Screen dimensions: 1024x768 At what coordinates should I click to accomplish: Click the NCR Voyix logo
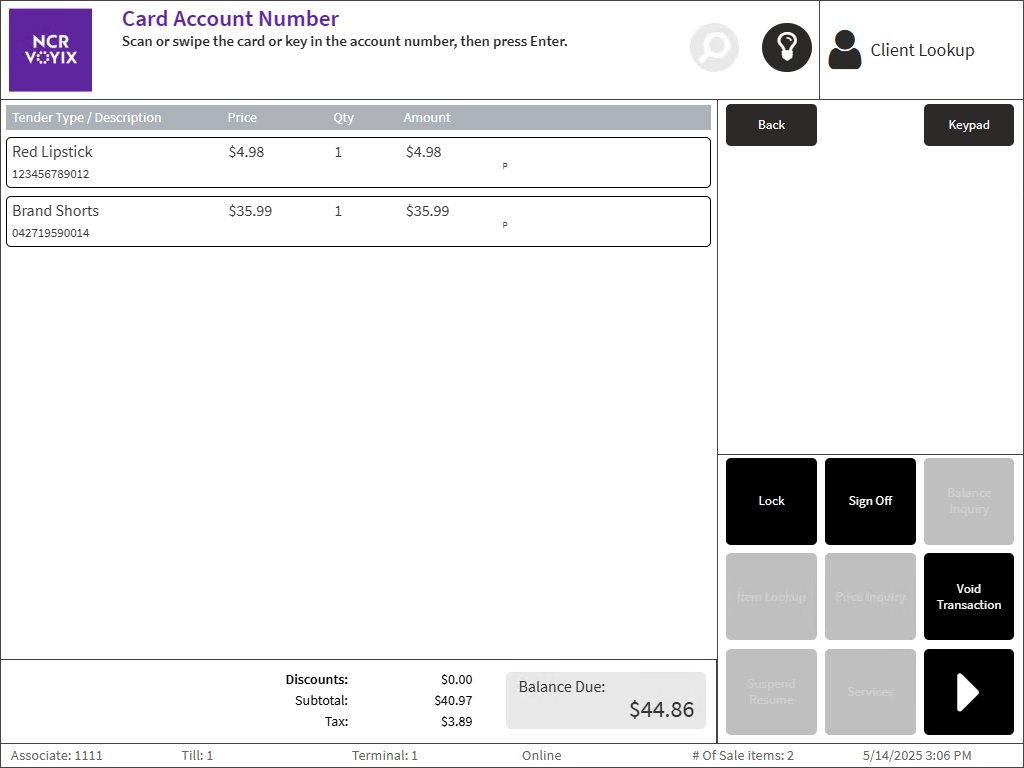pos(50,50)
